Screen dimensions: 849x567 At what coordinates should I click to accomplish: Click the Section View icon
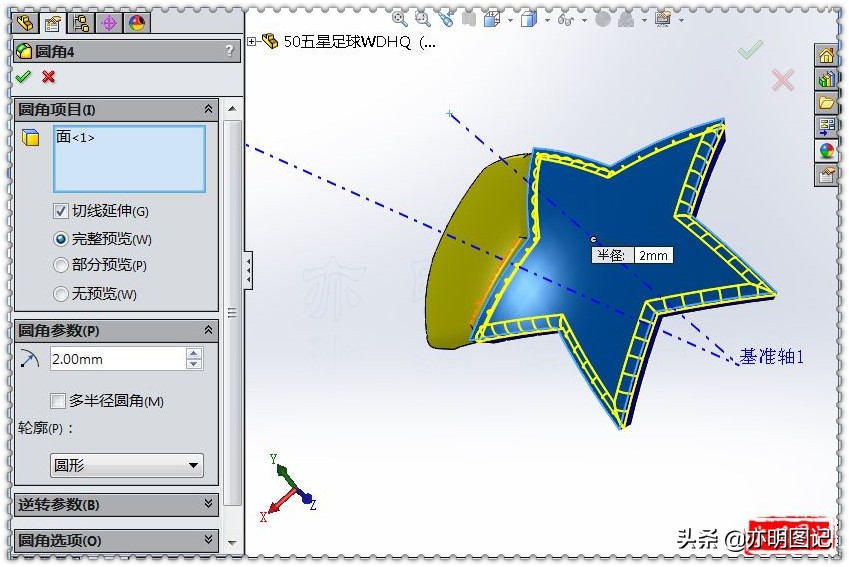tap(469, 19)
